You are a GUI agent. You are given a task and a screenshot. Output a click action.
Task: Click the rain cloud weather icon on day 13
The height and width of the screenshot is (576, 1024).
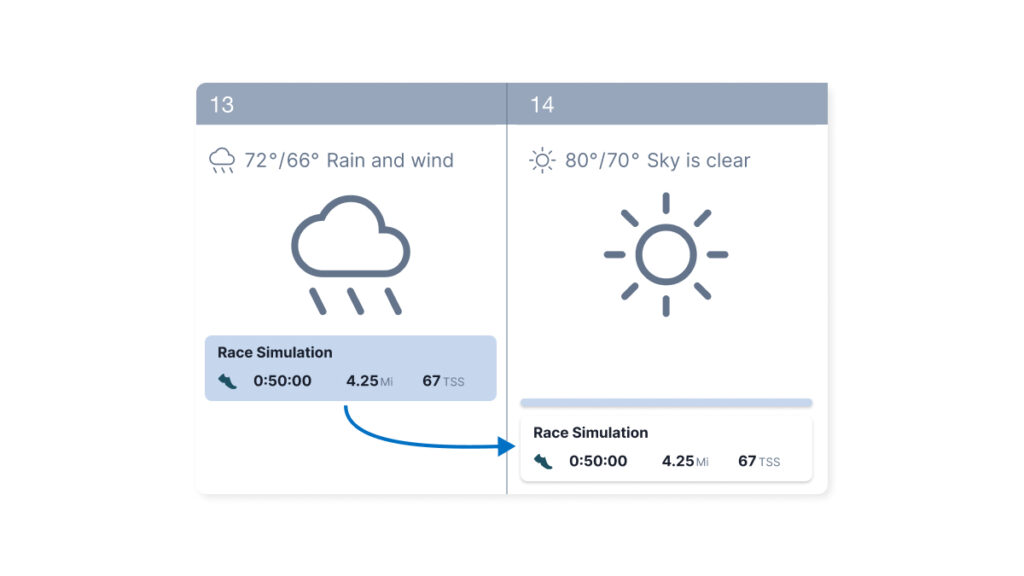pyautogui.click(x=350, y=245)
